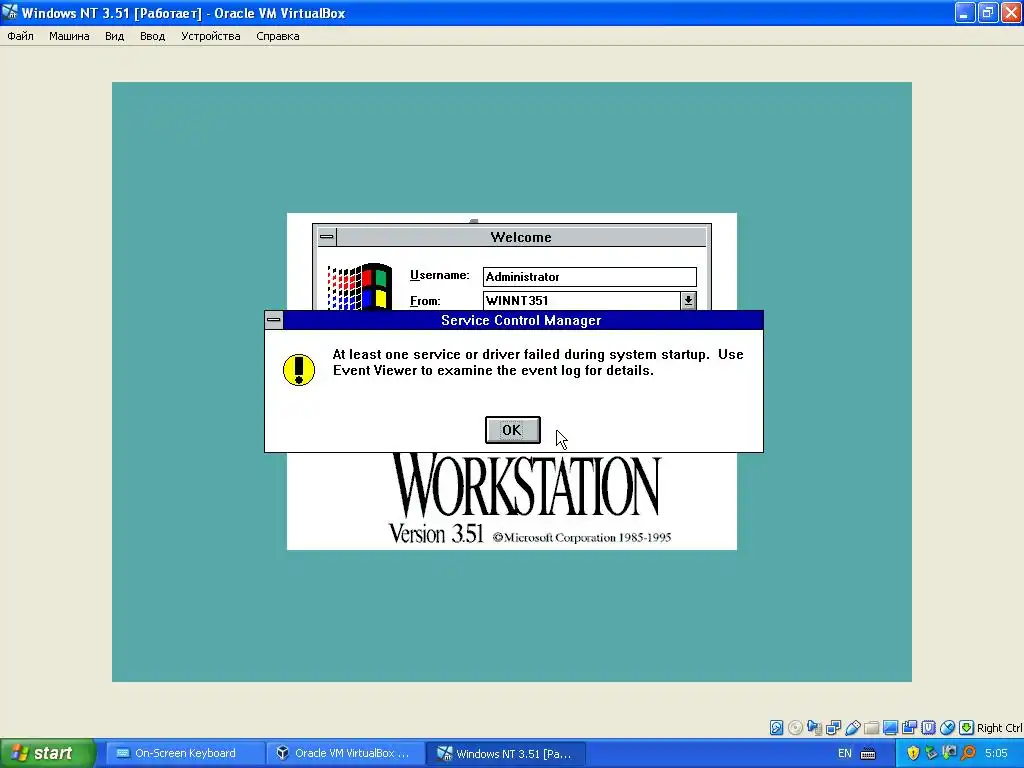This screenshot has width=1024, height=768.
Task: Open Service Control Manager system menu box
Action: (x=274, y=320)
